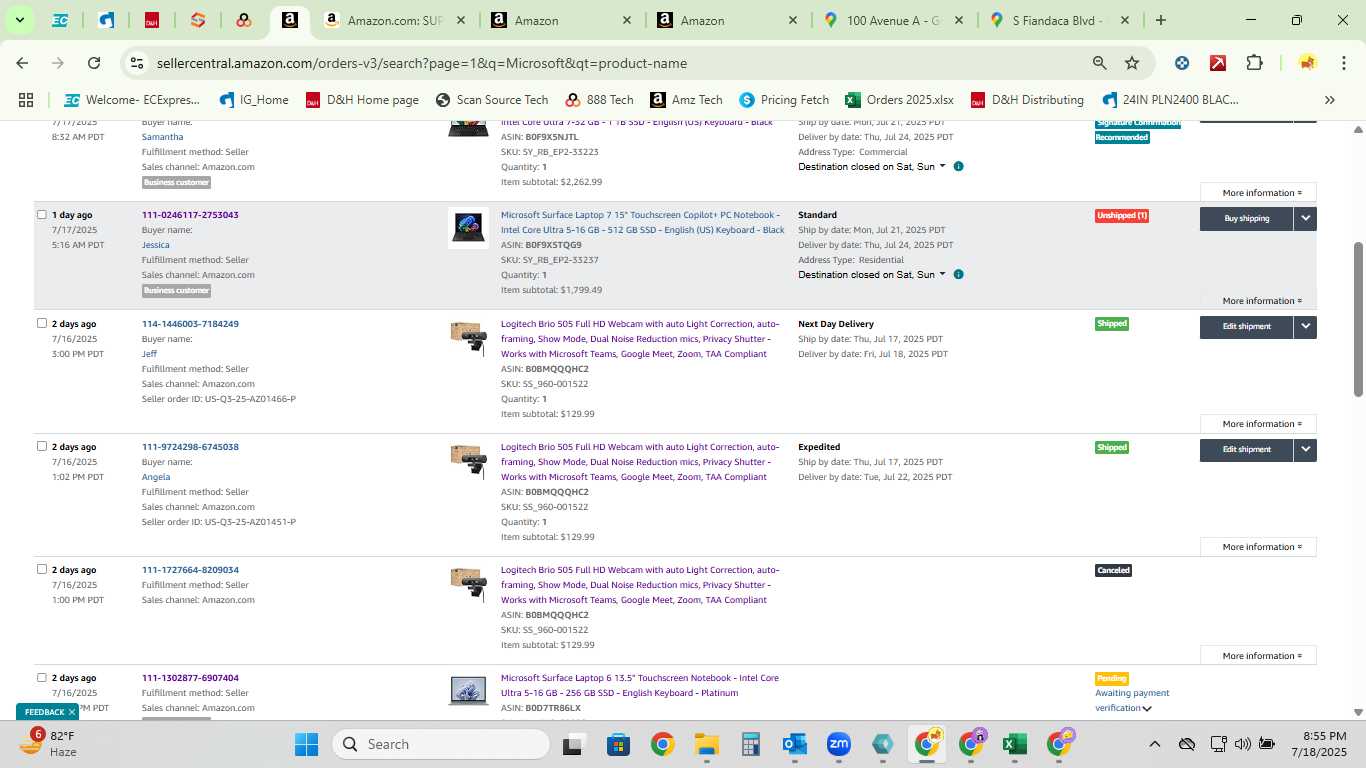
Task: Open the 24IN PLN2400 BLAC bookmark
Action: click(x=1170, y=100)
